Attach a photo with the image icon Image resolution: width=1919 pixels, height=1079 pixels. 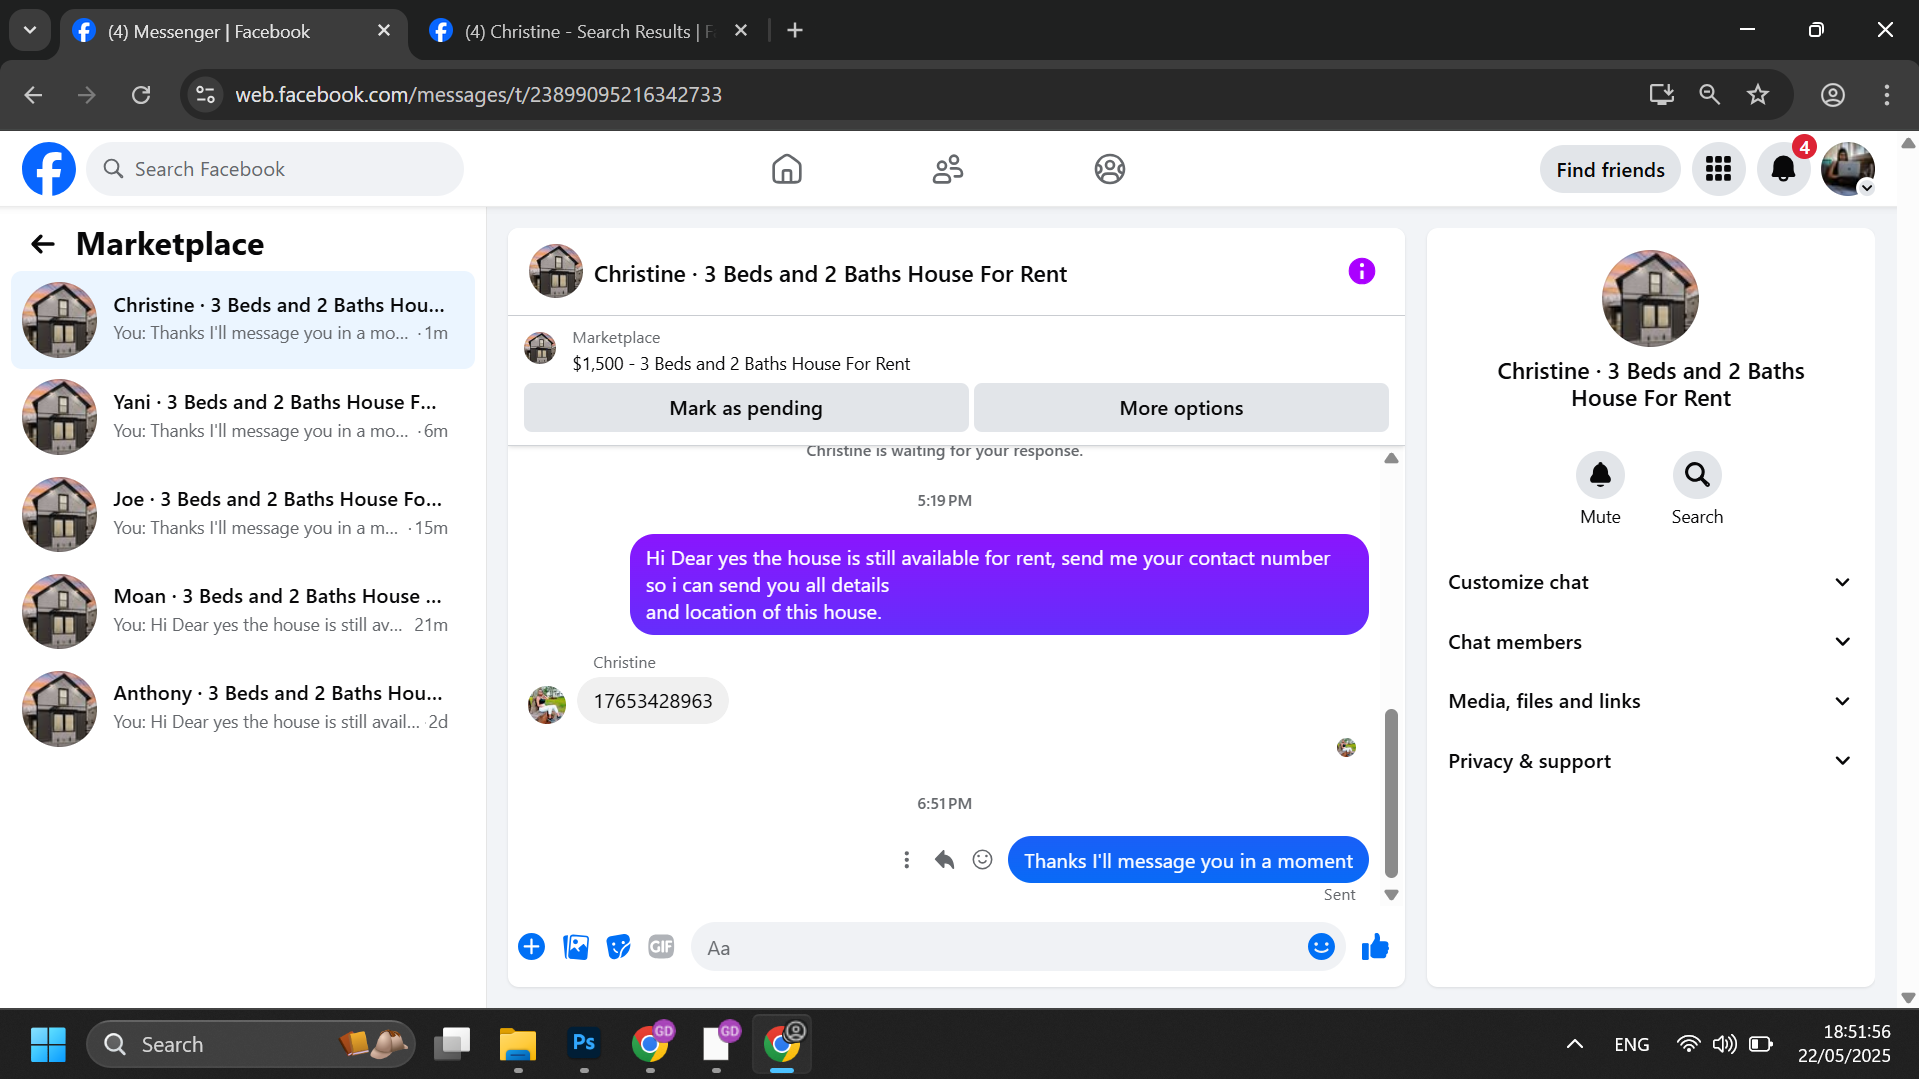click(x=576, y=946)
